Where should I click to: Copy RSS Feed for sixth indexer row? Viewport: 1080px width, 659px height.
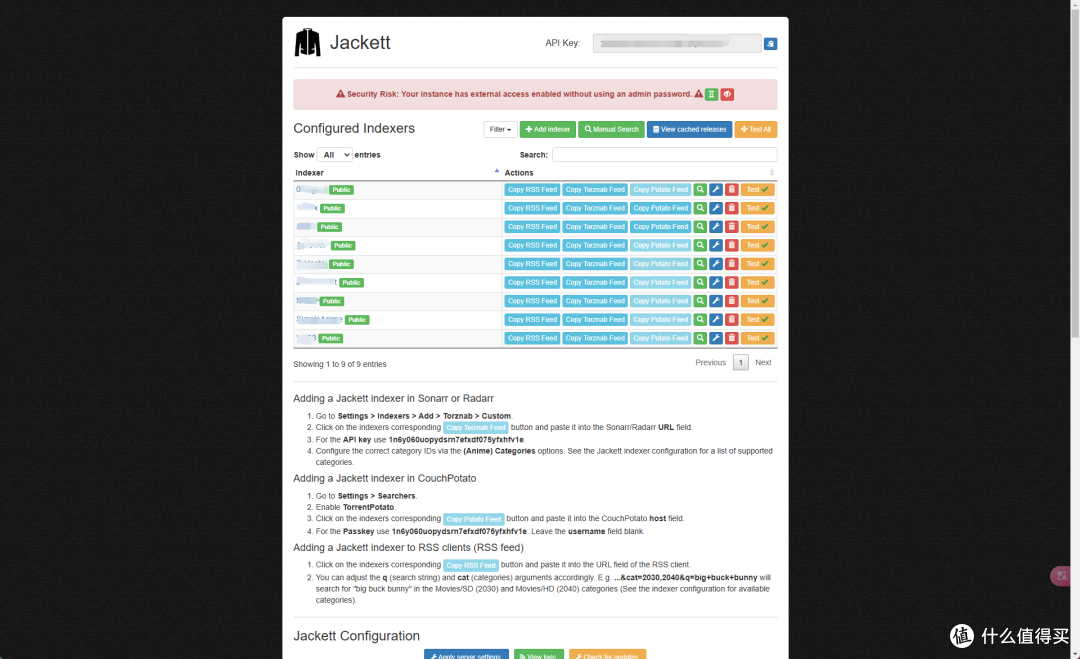pos(532,282)
